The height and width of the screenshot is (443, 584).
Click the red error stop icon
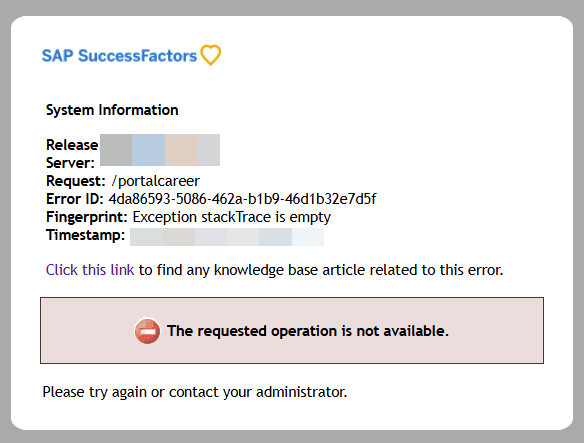pyautogui.click(x=147, y=331)
